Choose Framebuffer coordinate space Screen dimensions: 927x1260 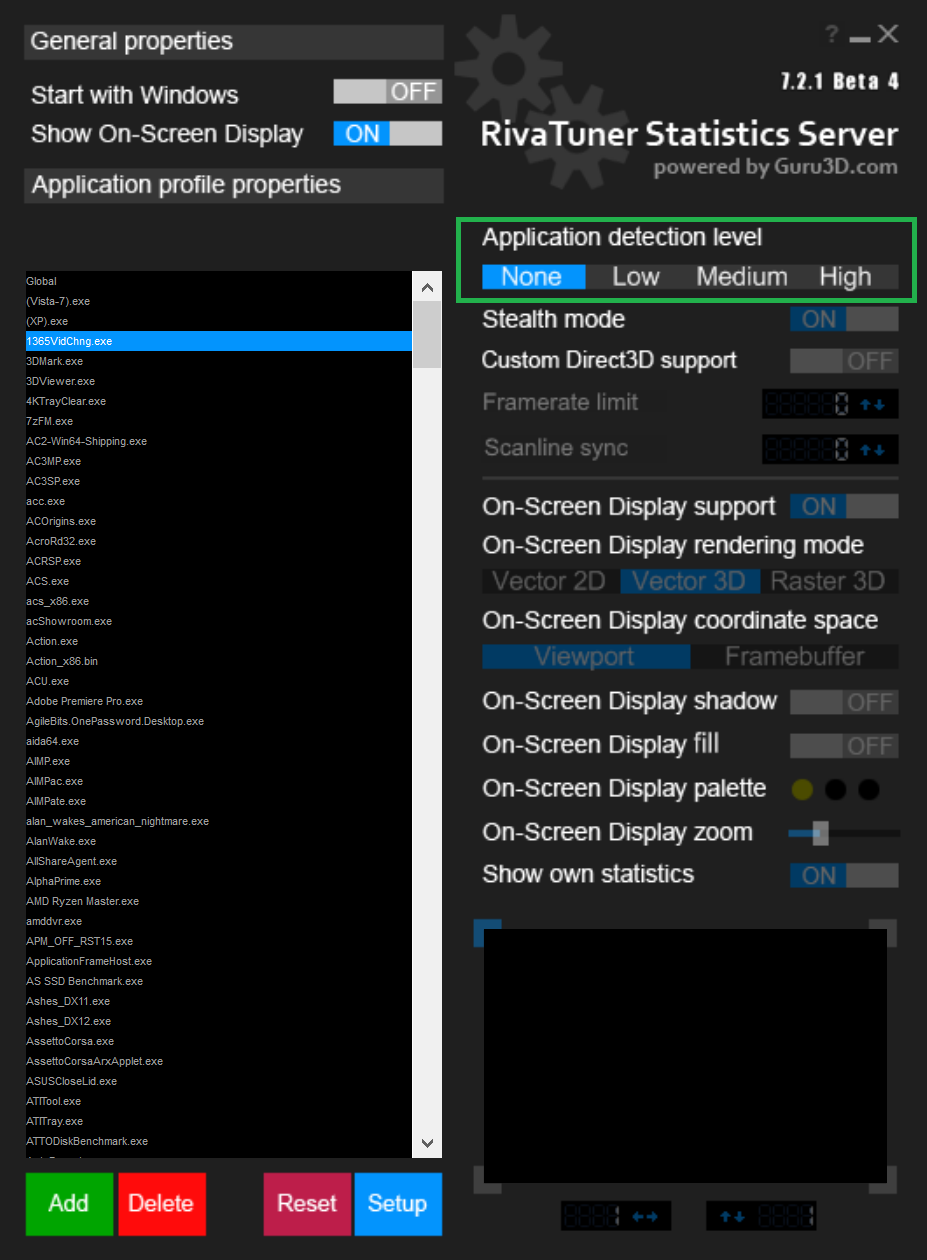click(795, 657)
